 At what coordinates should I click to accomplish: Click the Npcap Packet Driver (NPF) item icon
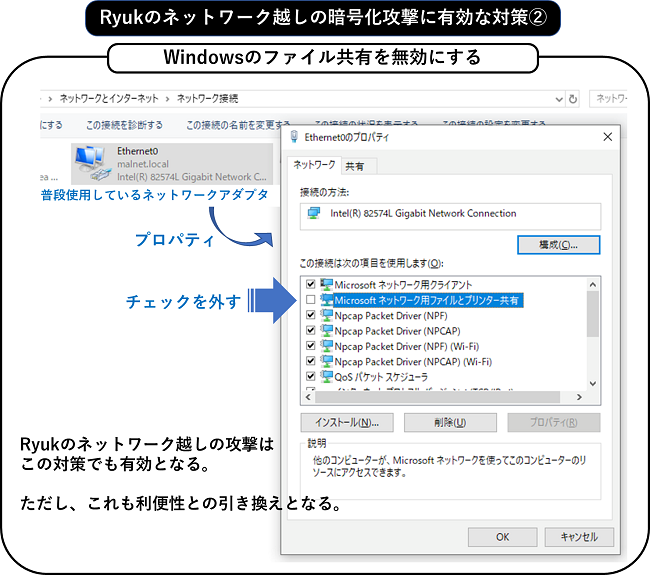click(x=327, y=315)
